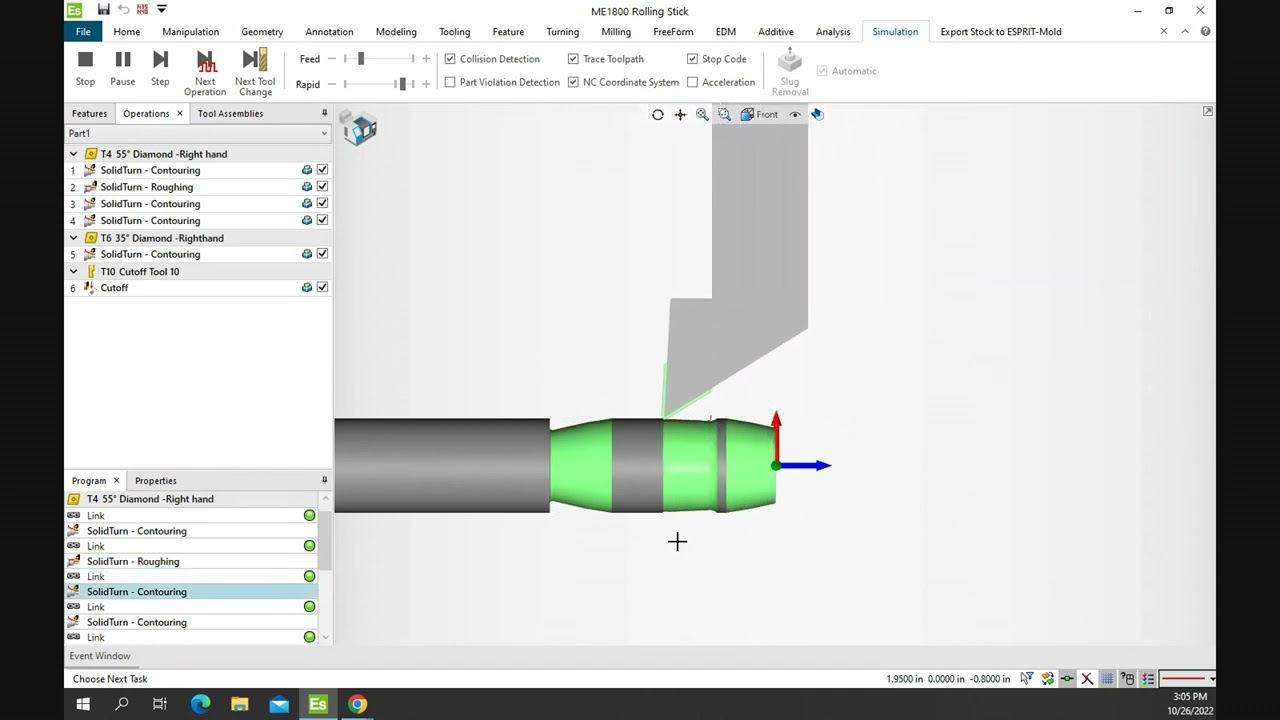The width and height of the screenshot is (1280, 720).
Task: Collapse the T6 35° Diamond tool group
Action: (x=73, y=238)
